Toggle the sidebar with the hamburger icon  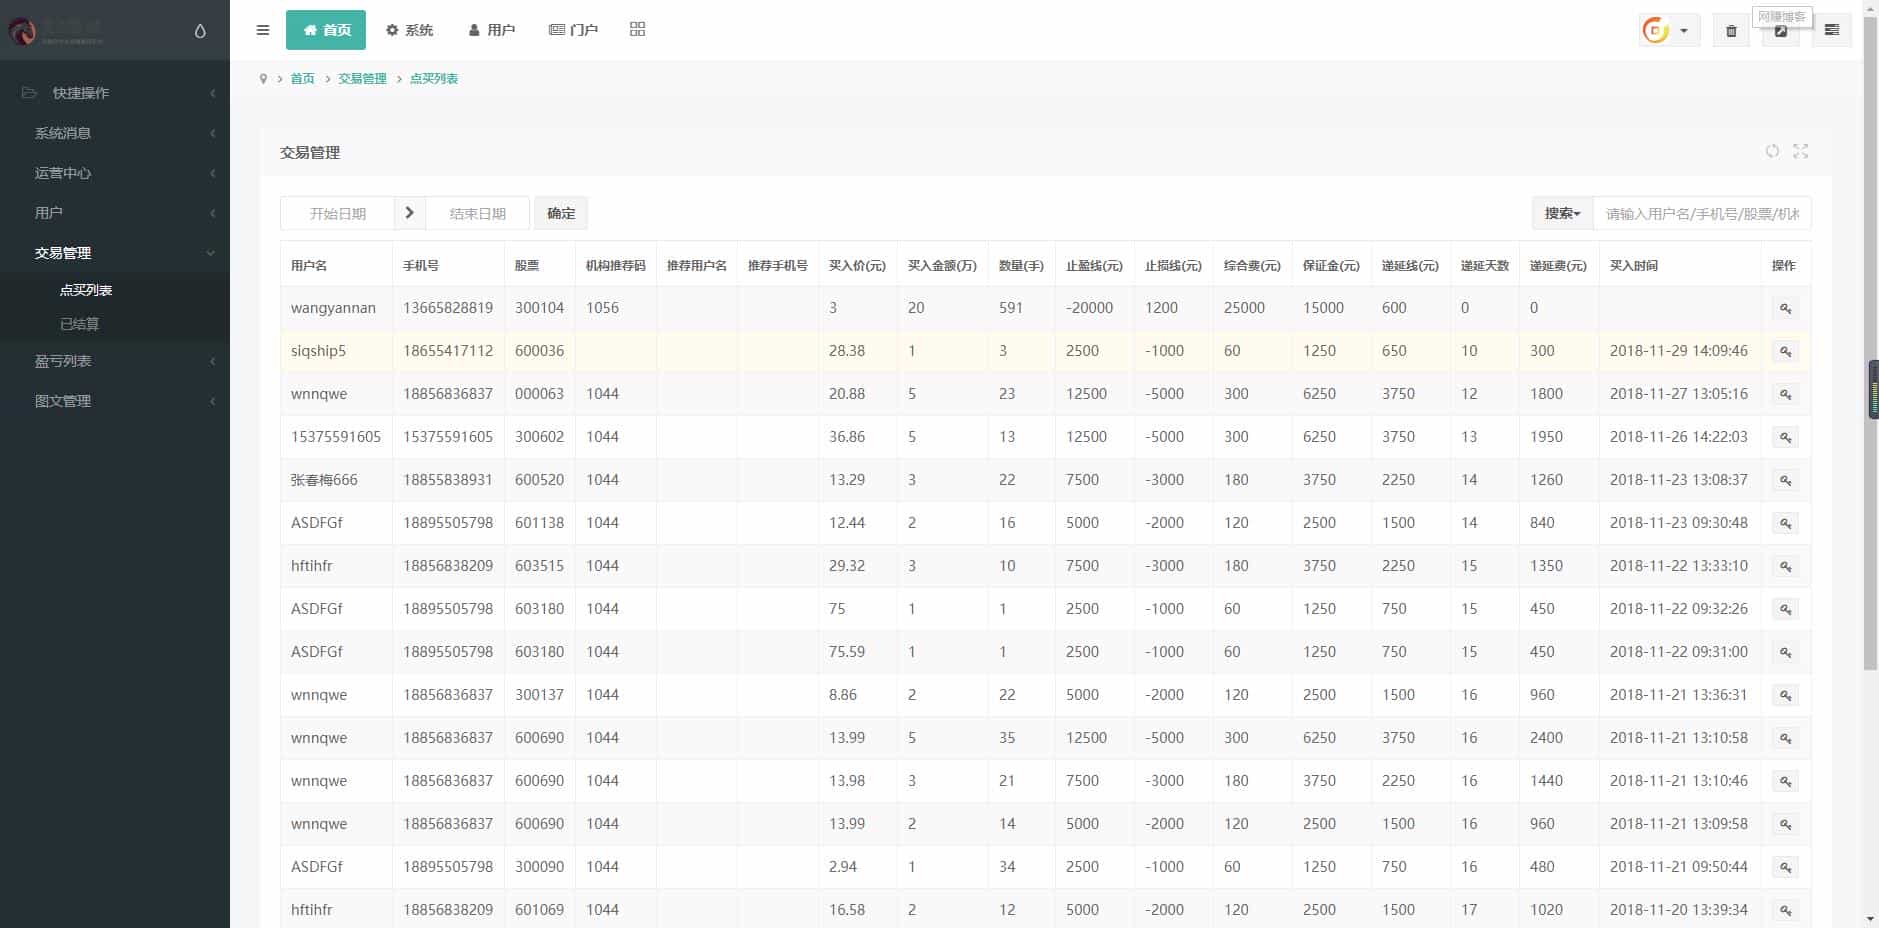[x=263, y=30]
